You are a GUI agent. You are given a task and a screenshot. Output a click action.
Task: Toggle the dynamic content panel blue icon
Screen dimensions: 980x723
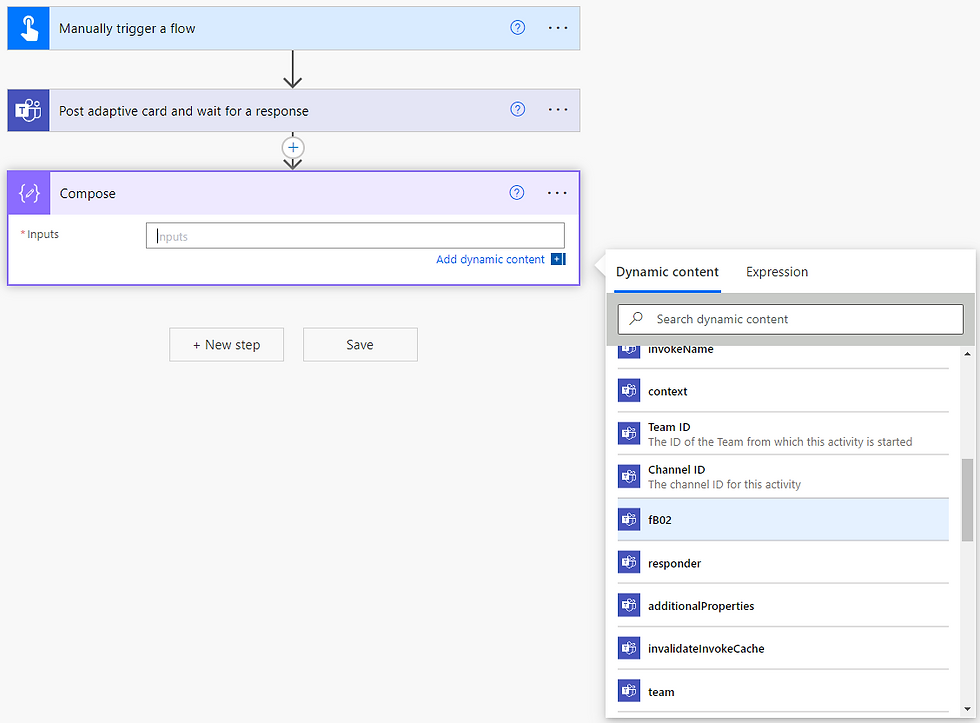point(558,259)
